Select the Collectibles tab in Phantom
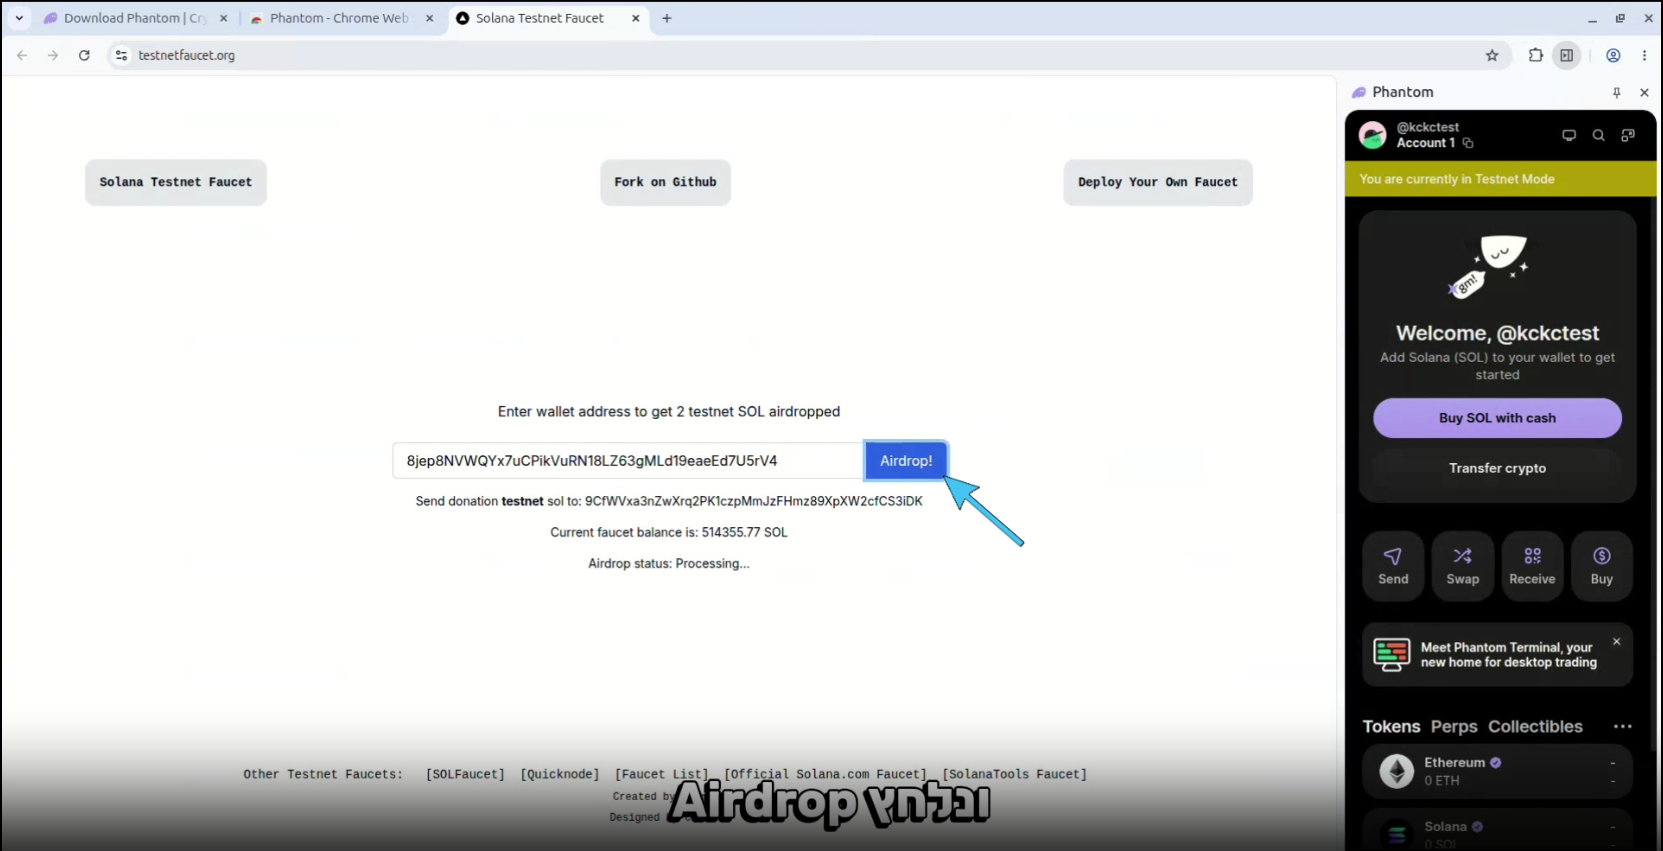This screenshot has width=1663, height=851. pos(1535,727)
